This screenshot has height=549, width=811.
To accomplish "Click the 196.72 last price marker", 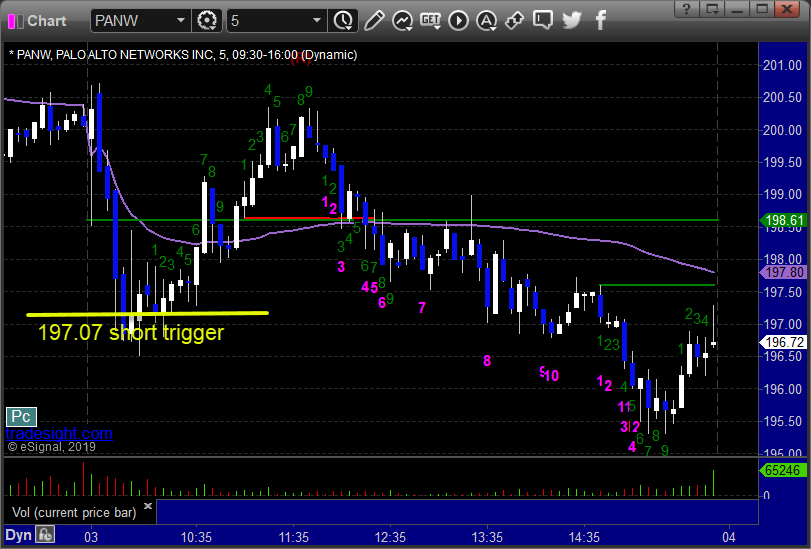I will pos(783,342).
